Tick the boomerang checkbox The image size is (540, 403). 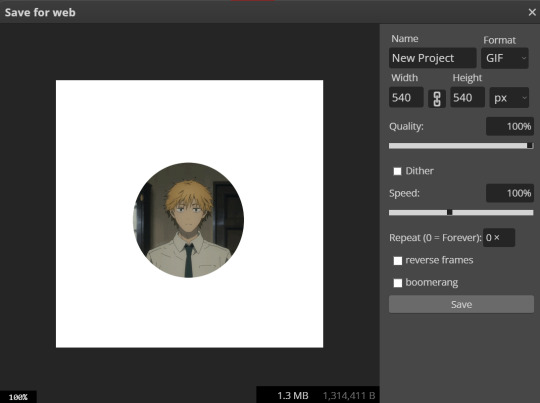(398, 283)
